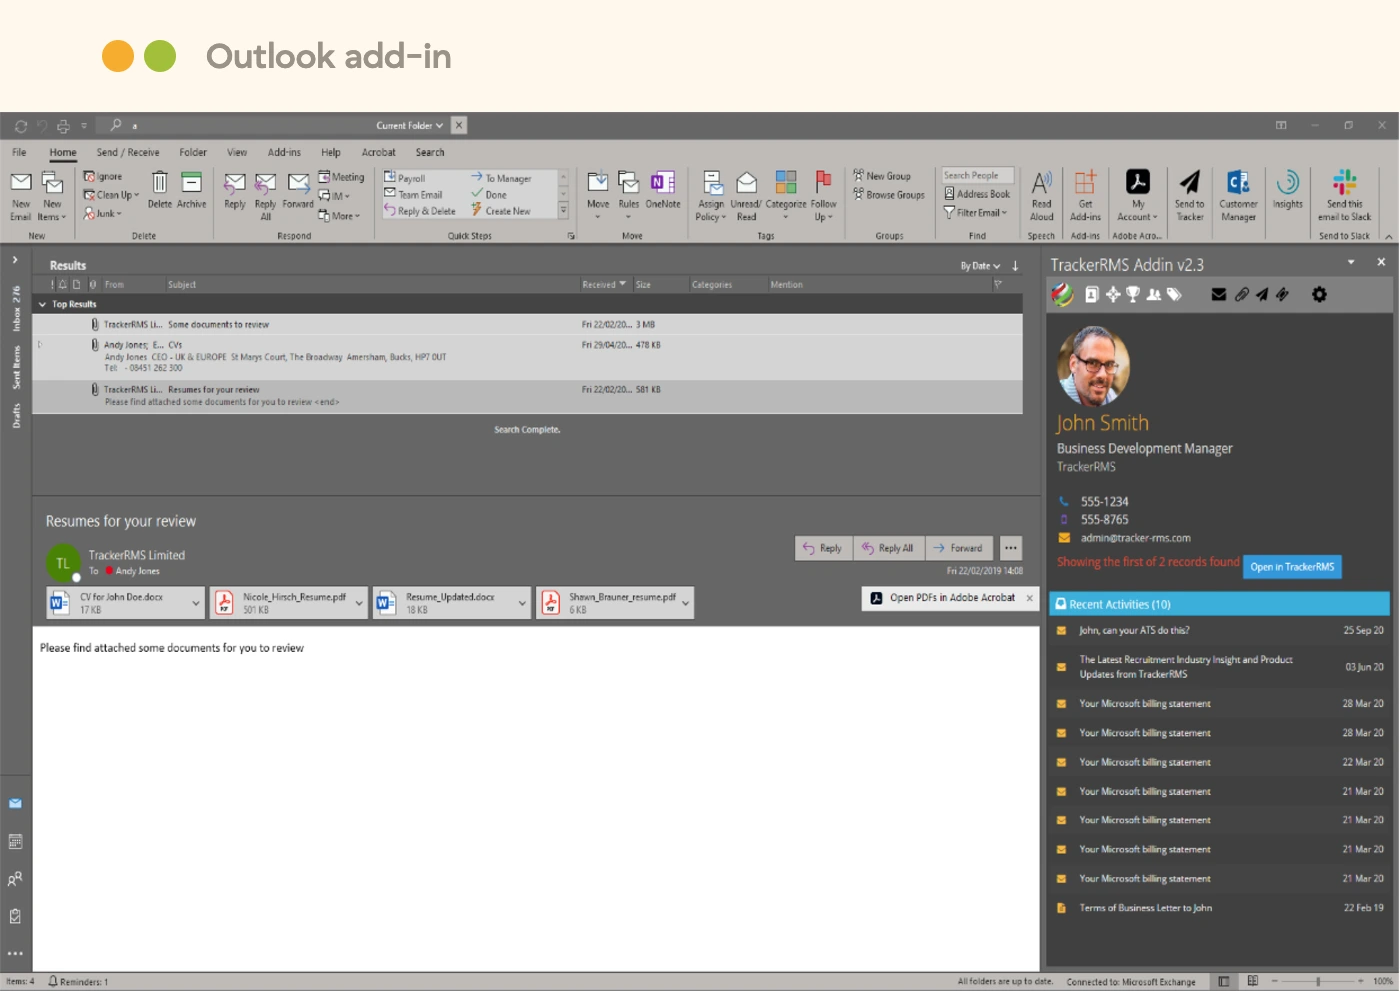Open Current Folder search scope dropdown
1400x991 pixels.
409,126
